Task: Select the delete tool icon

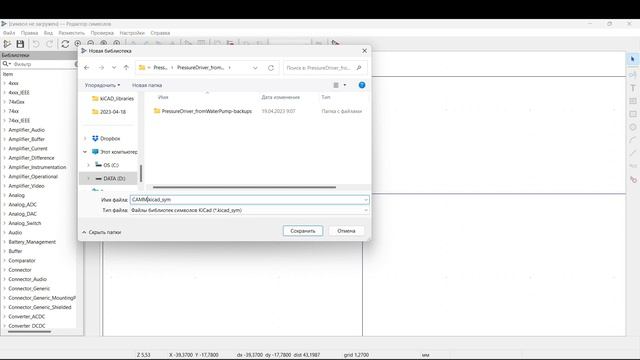Action: click(633, 179)
